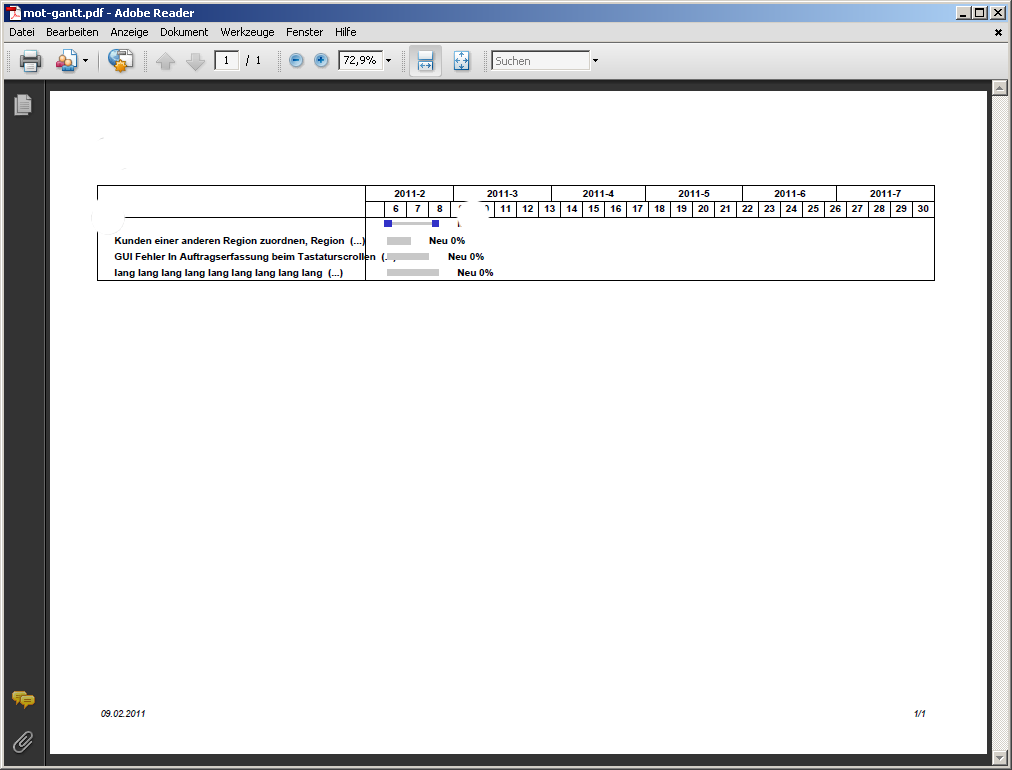Click the Suchen search field
Viewport: 1012px width, 770px height.
point(540,61)
